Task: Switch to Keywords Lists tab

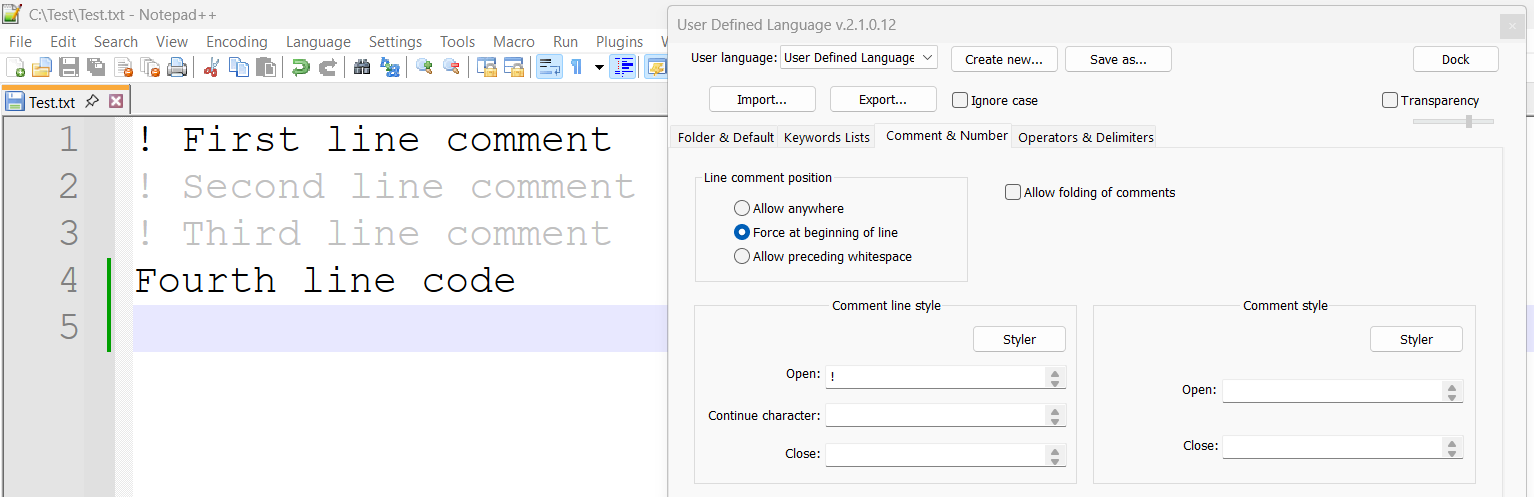Action: [827, 137]
